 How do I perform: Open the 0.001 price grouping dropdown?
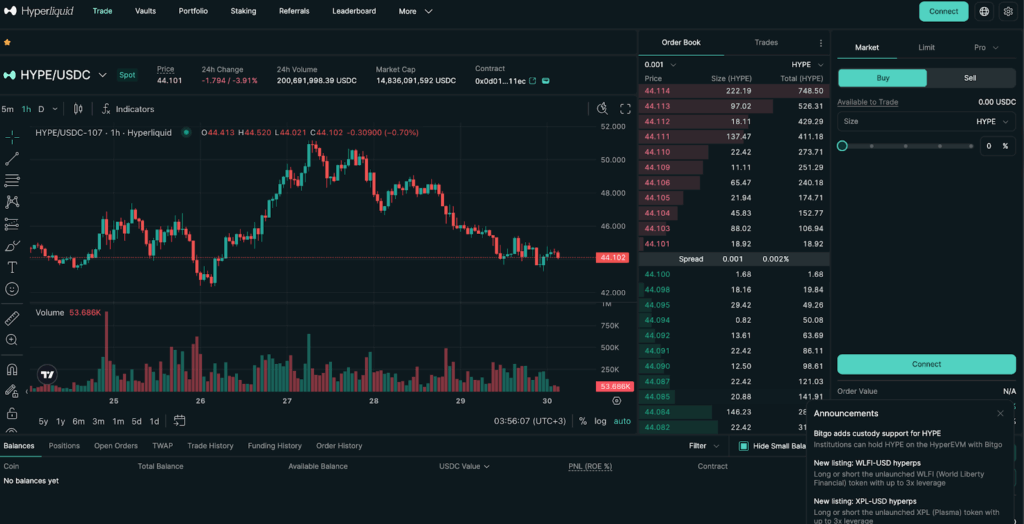click(x=660, y=65)
